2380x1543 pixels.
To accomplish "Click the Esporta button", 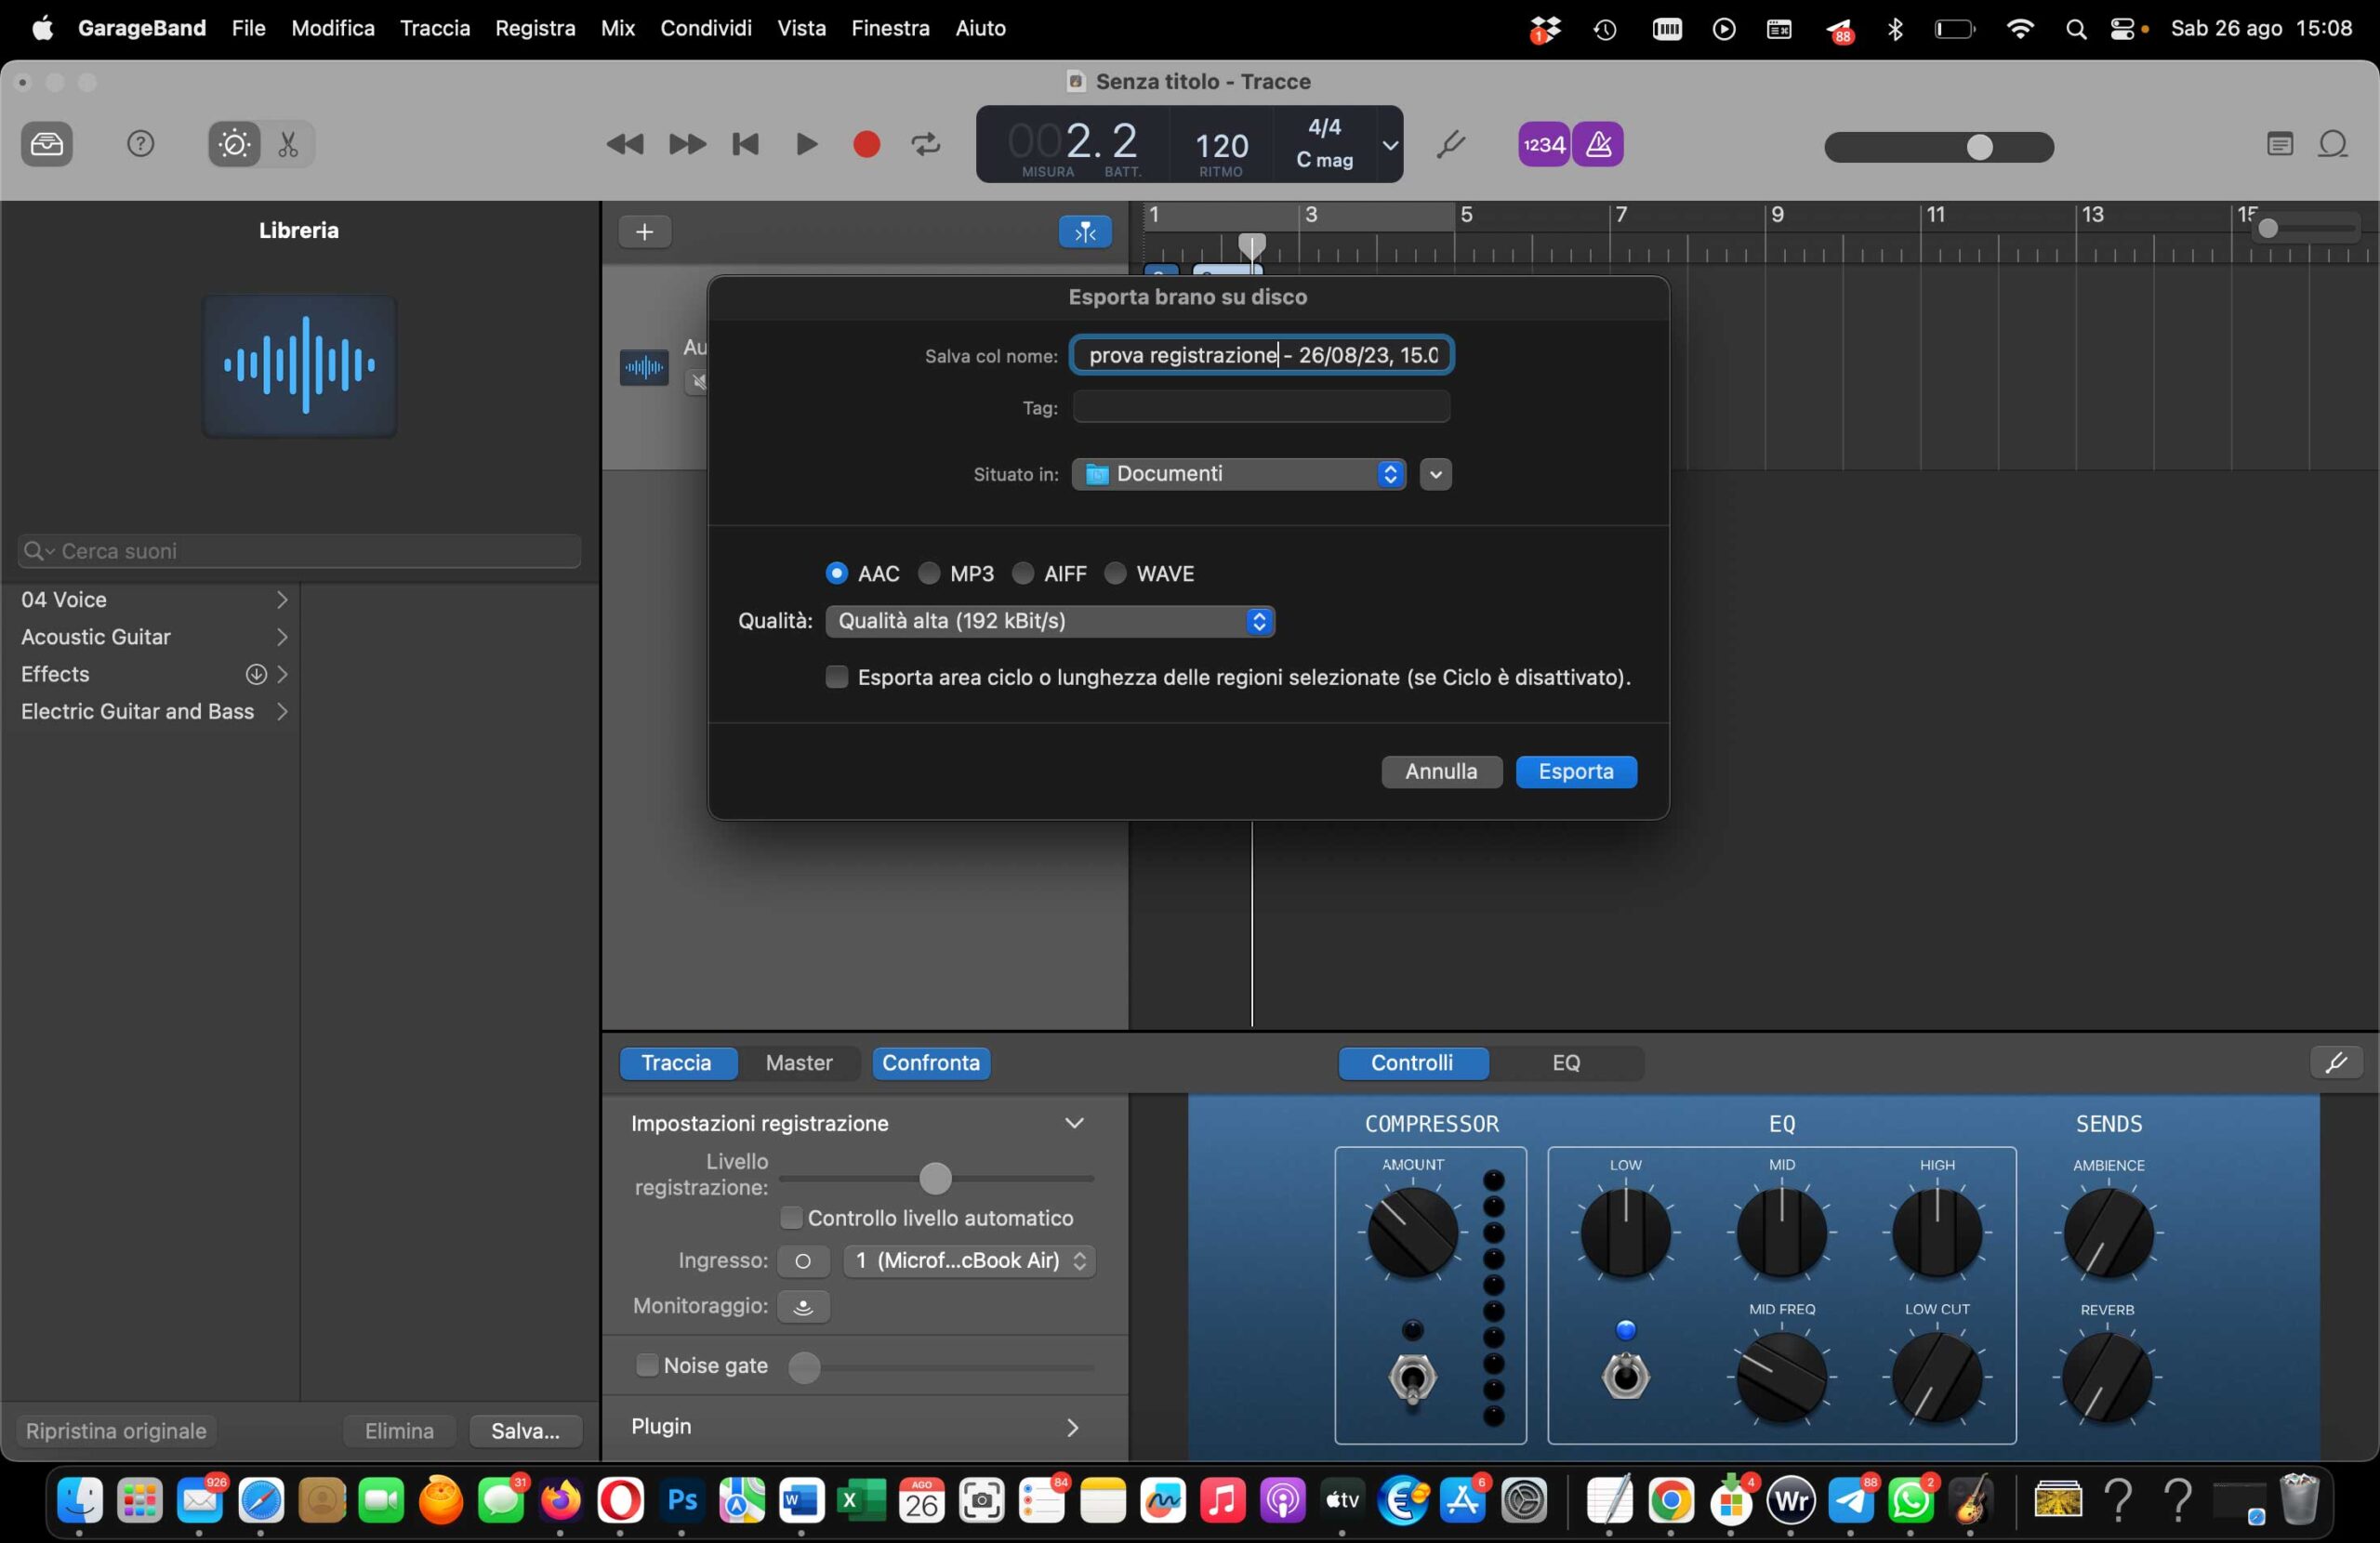I will pos(1575,772).
